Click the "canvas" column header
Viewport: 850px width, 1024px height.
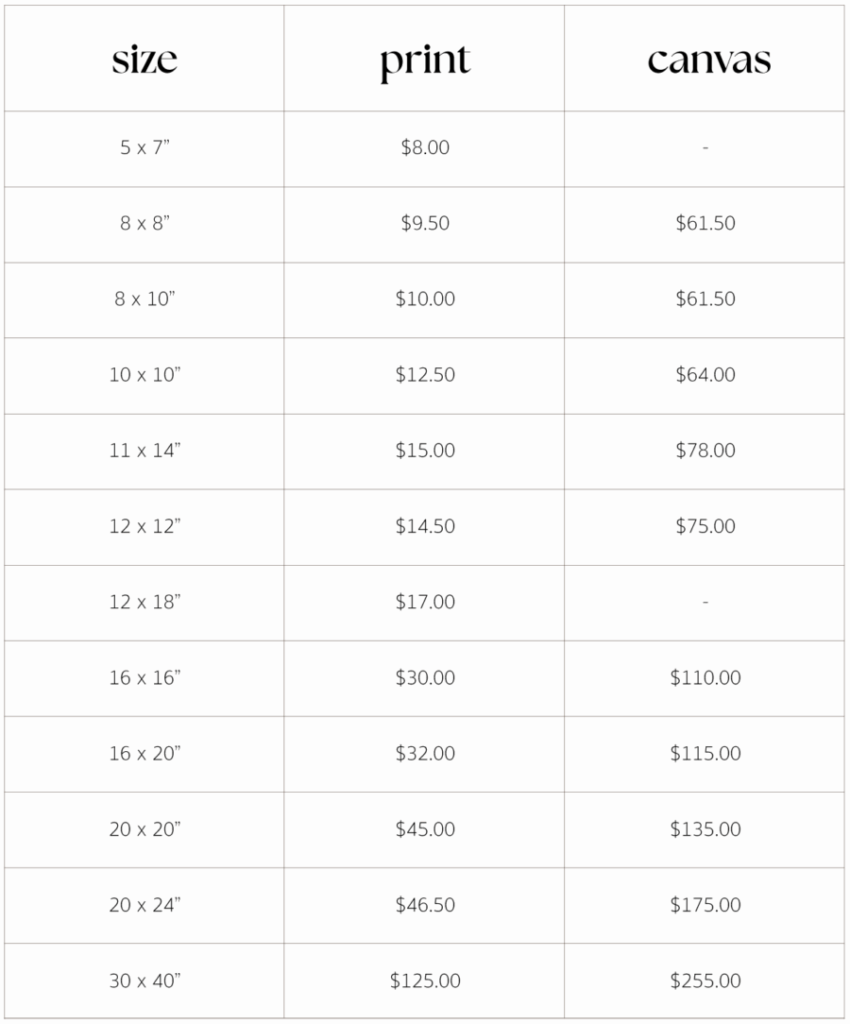[x=708, y=60]
